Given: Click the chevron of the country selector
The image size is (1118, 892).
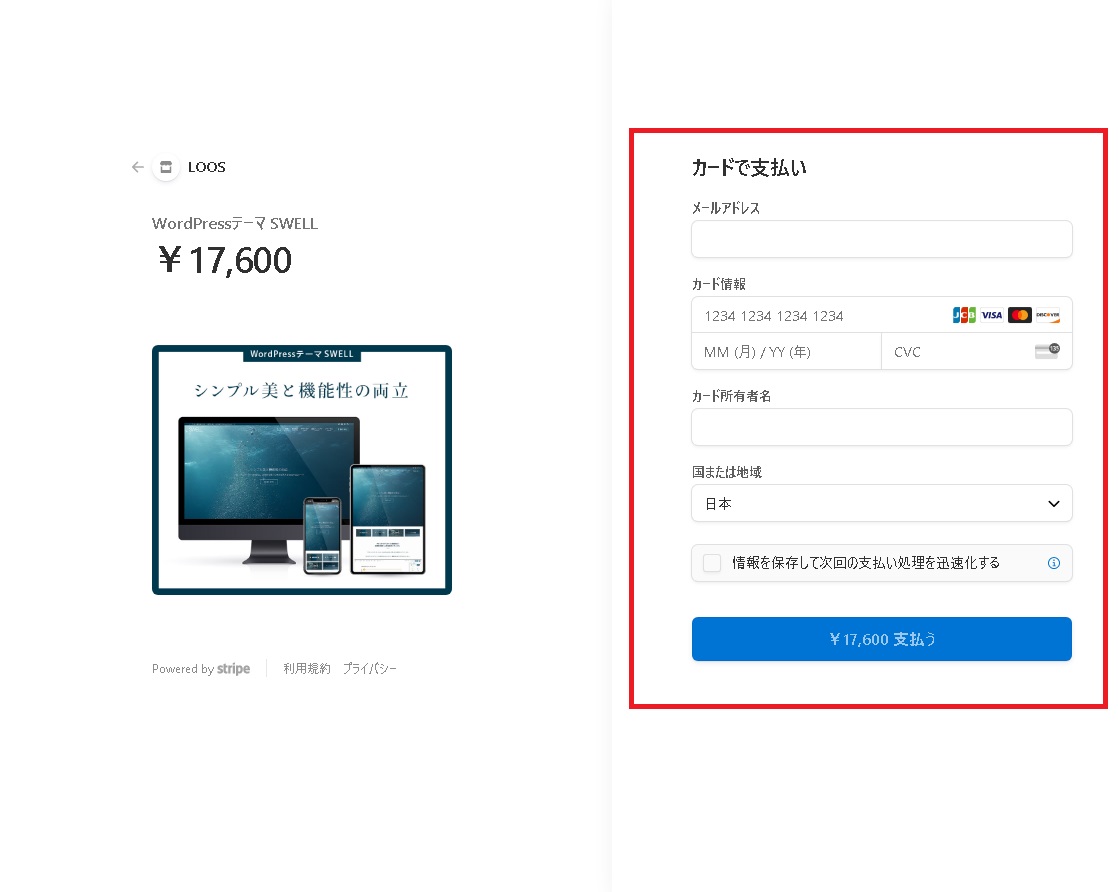Looking at the screenshot, I should click(x=1054, y=503).
